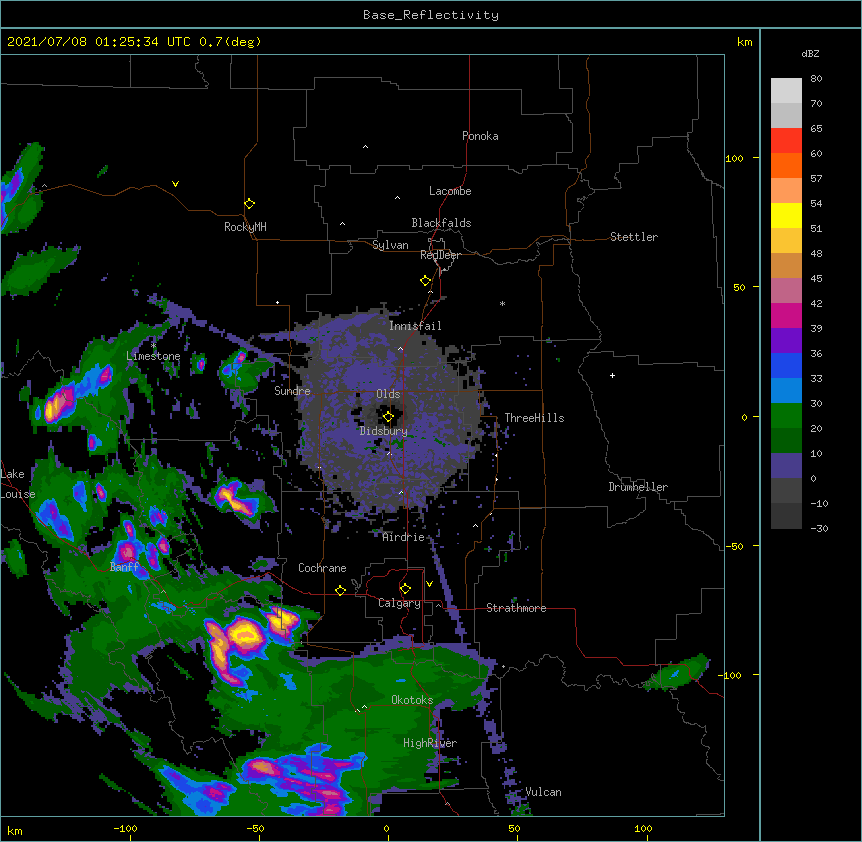The height and width of the screenshot is (842, 862).
Task: Click the km unit label at bottom left
Action: (15, 830)
